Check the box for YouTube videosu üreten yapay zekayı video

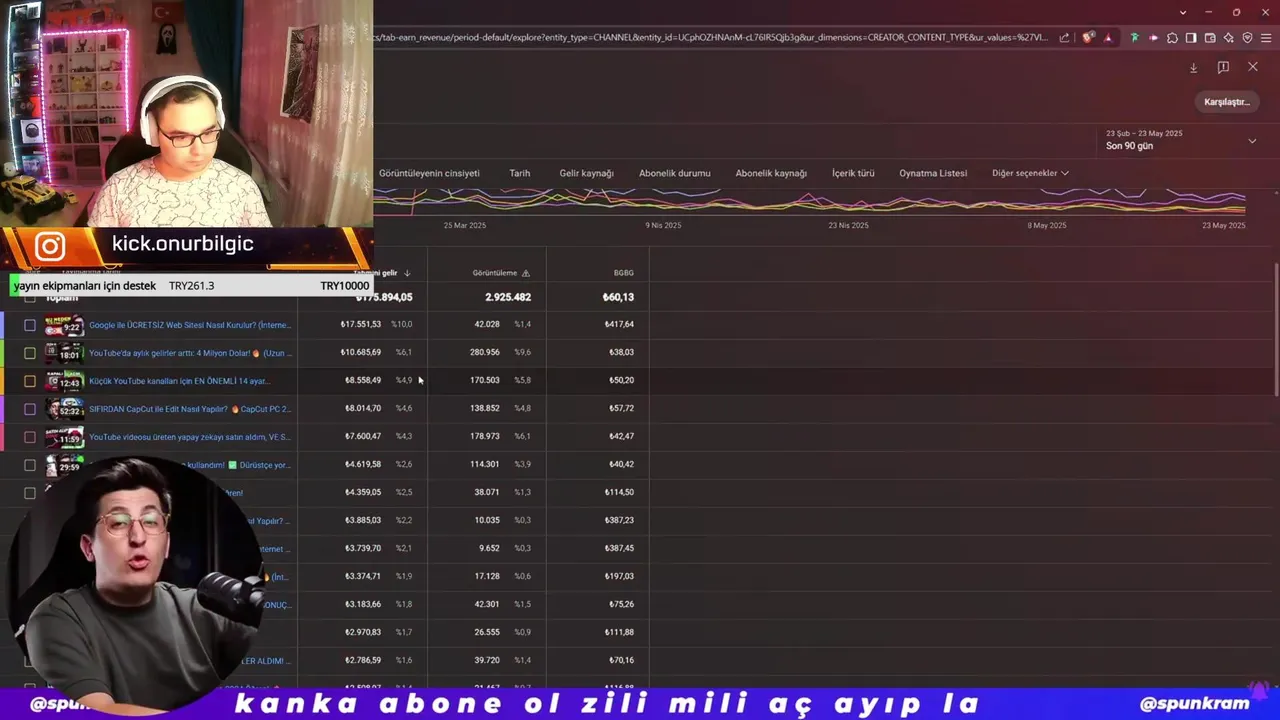pos(30,437)
